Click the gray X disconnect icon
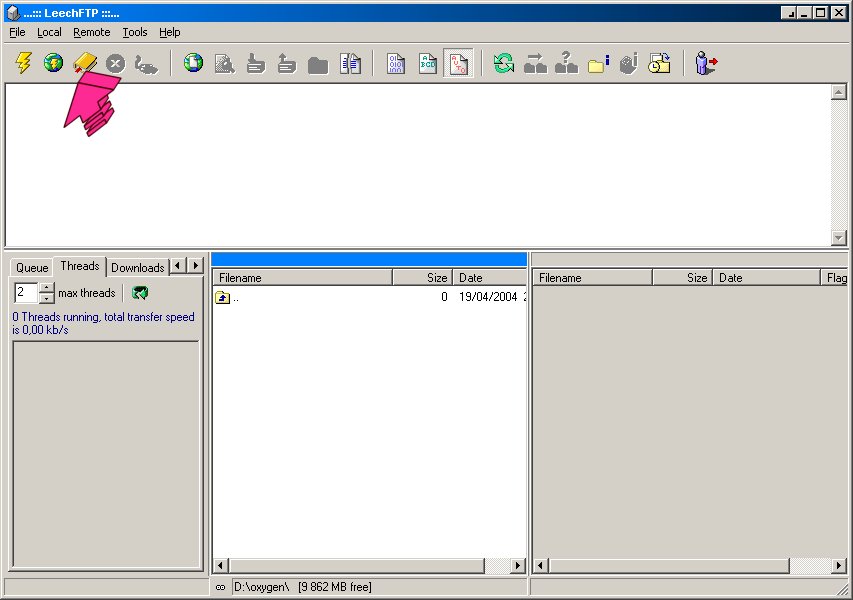Screen dimensions: 853x600 (x=115, y=64)
